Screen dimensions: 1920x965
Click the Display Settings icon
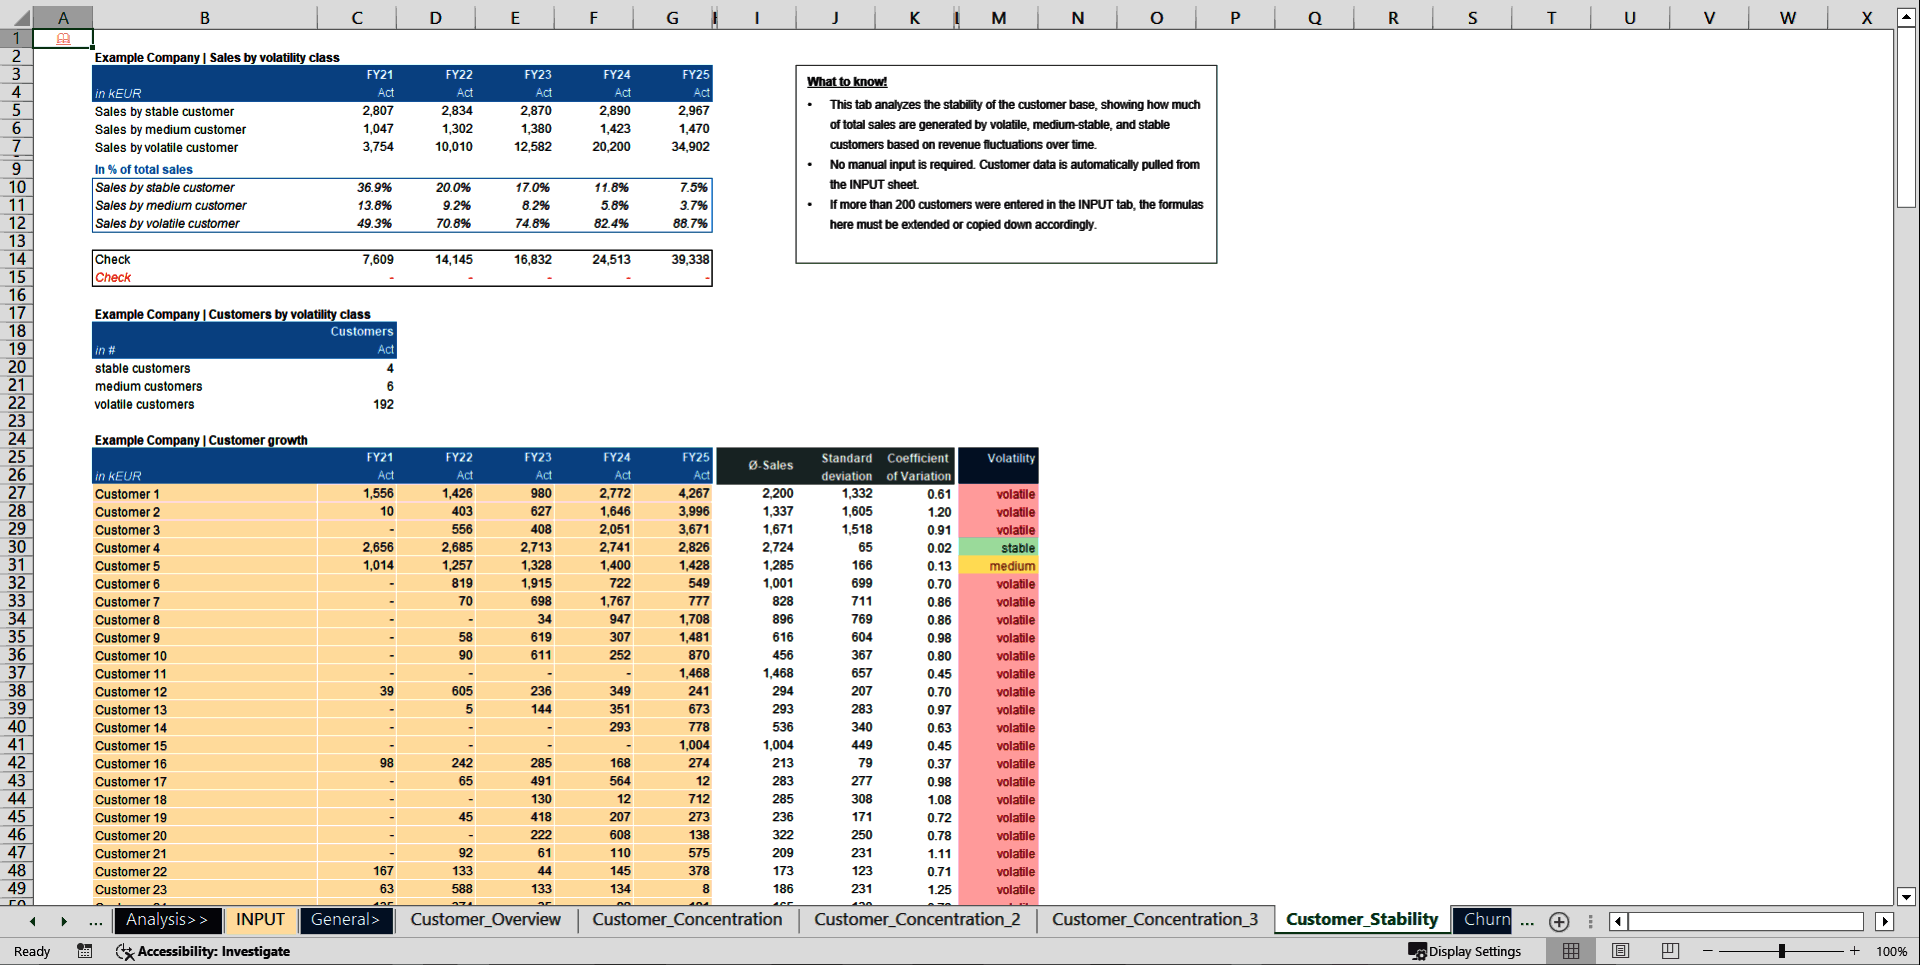[1417, 951]
